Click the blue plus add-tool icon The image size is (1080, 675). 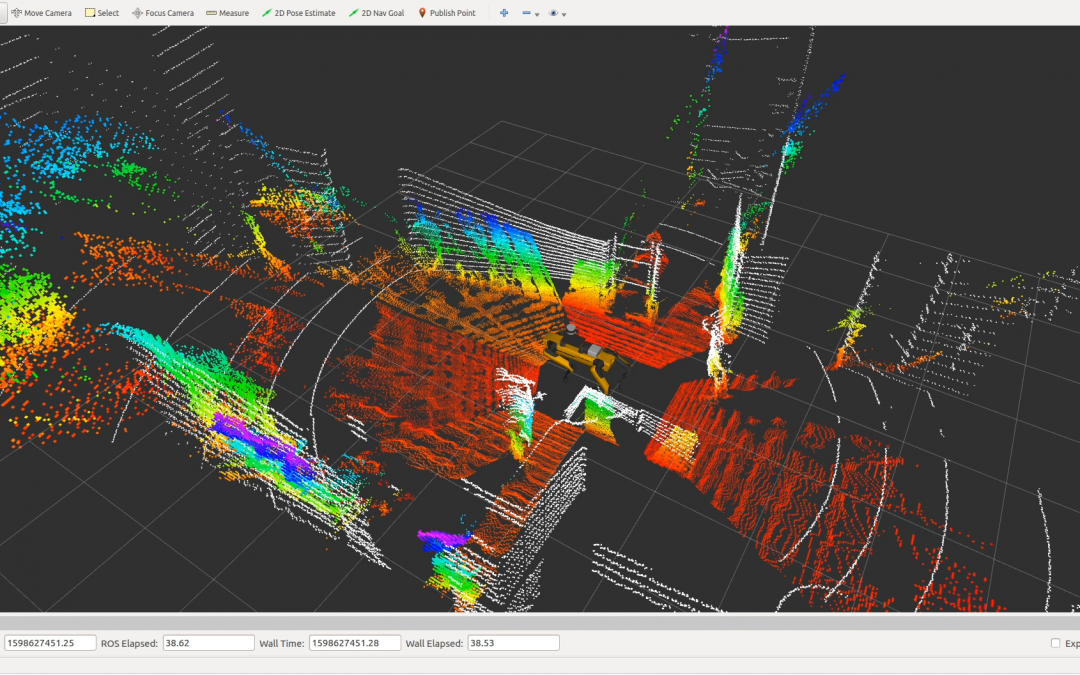(504, 13)
